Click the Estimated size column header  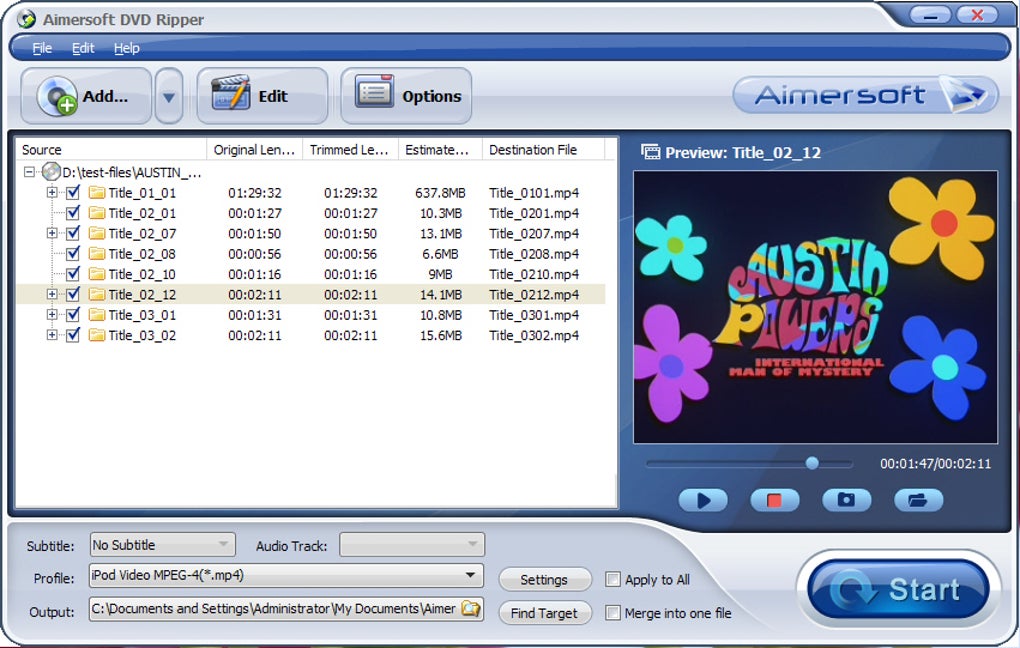pos(440,150)
